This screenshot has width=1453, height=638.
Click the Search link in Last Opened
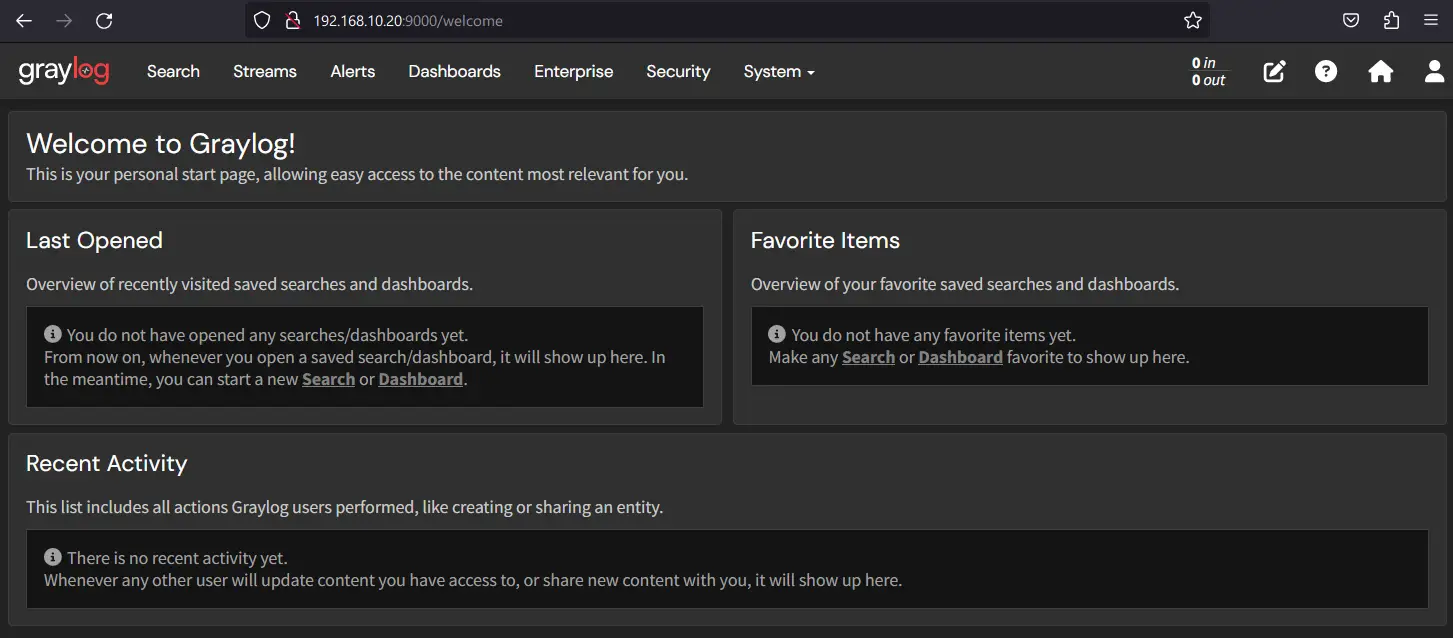pyautogui.click(x=329, y=379)
